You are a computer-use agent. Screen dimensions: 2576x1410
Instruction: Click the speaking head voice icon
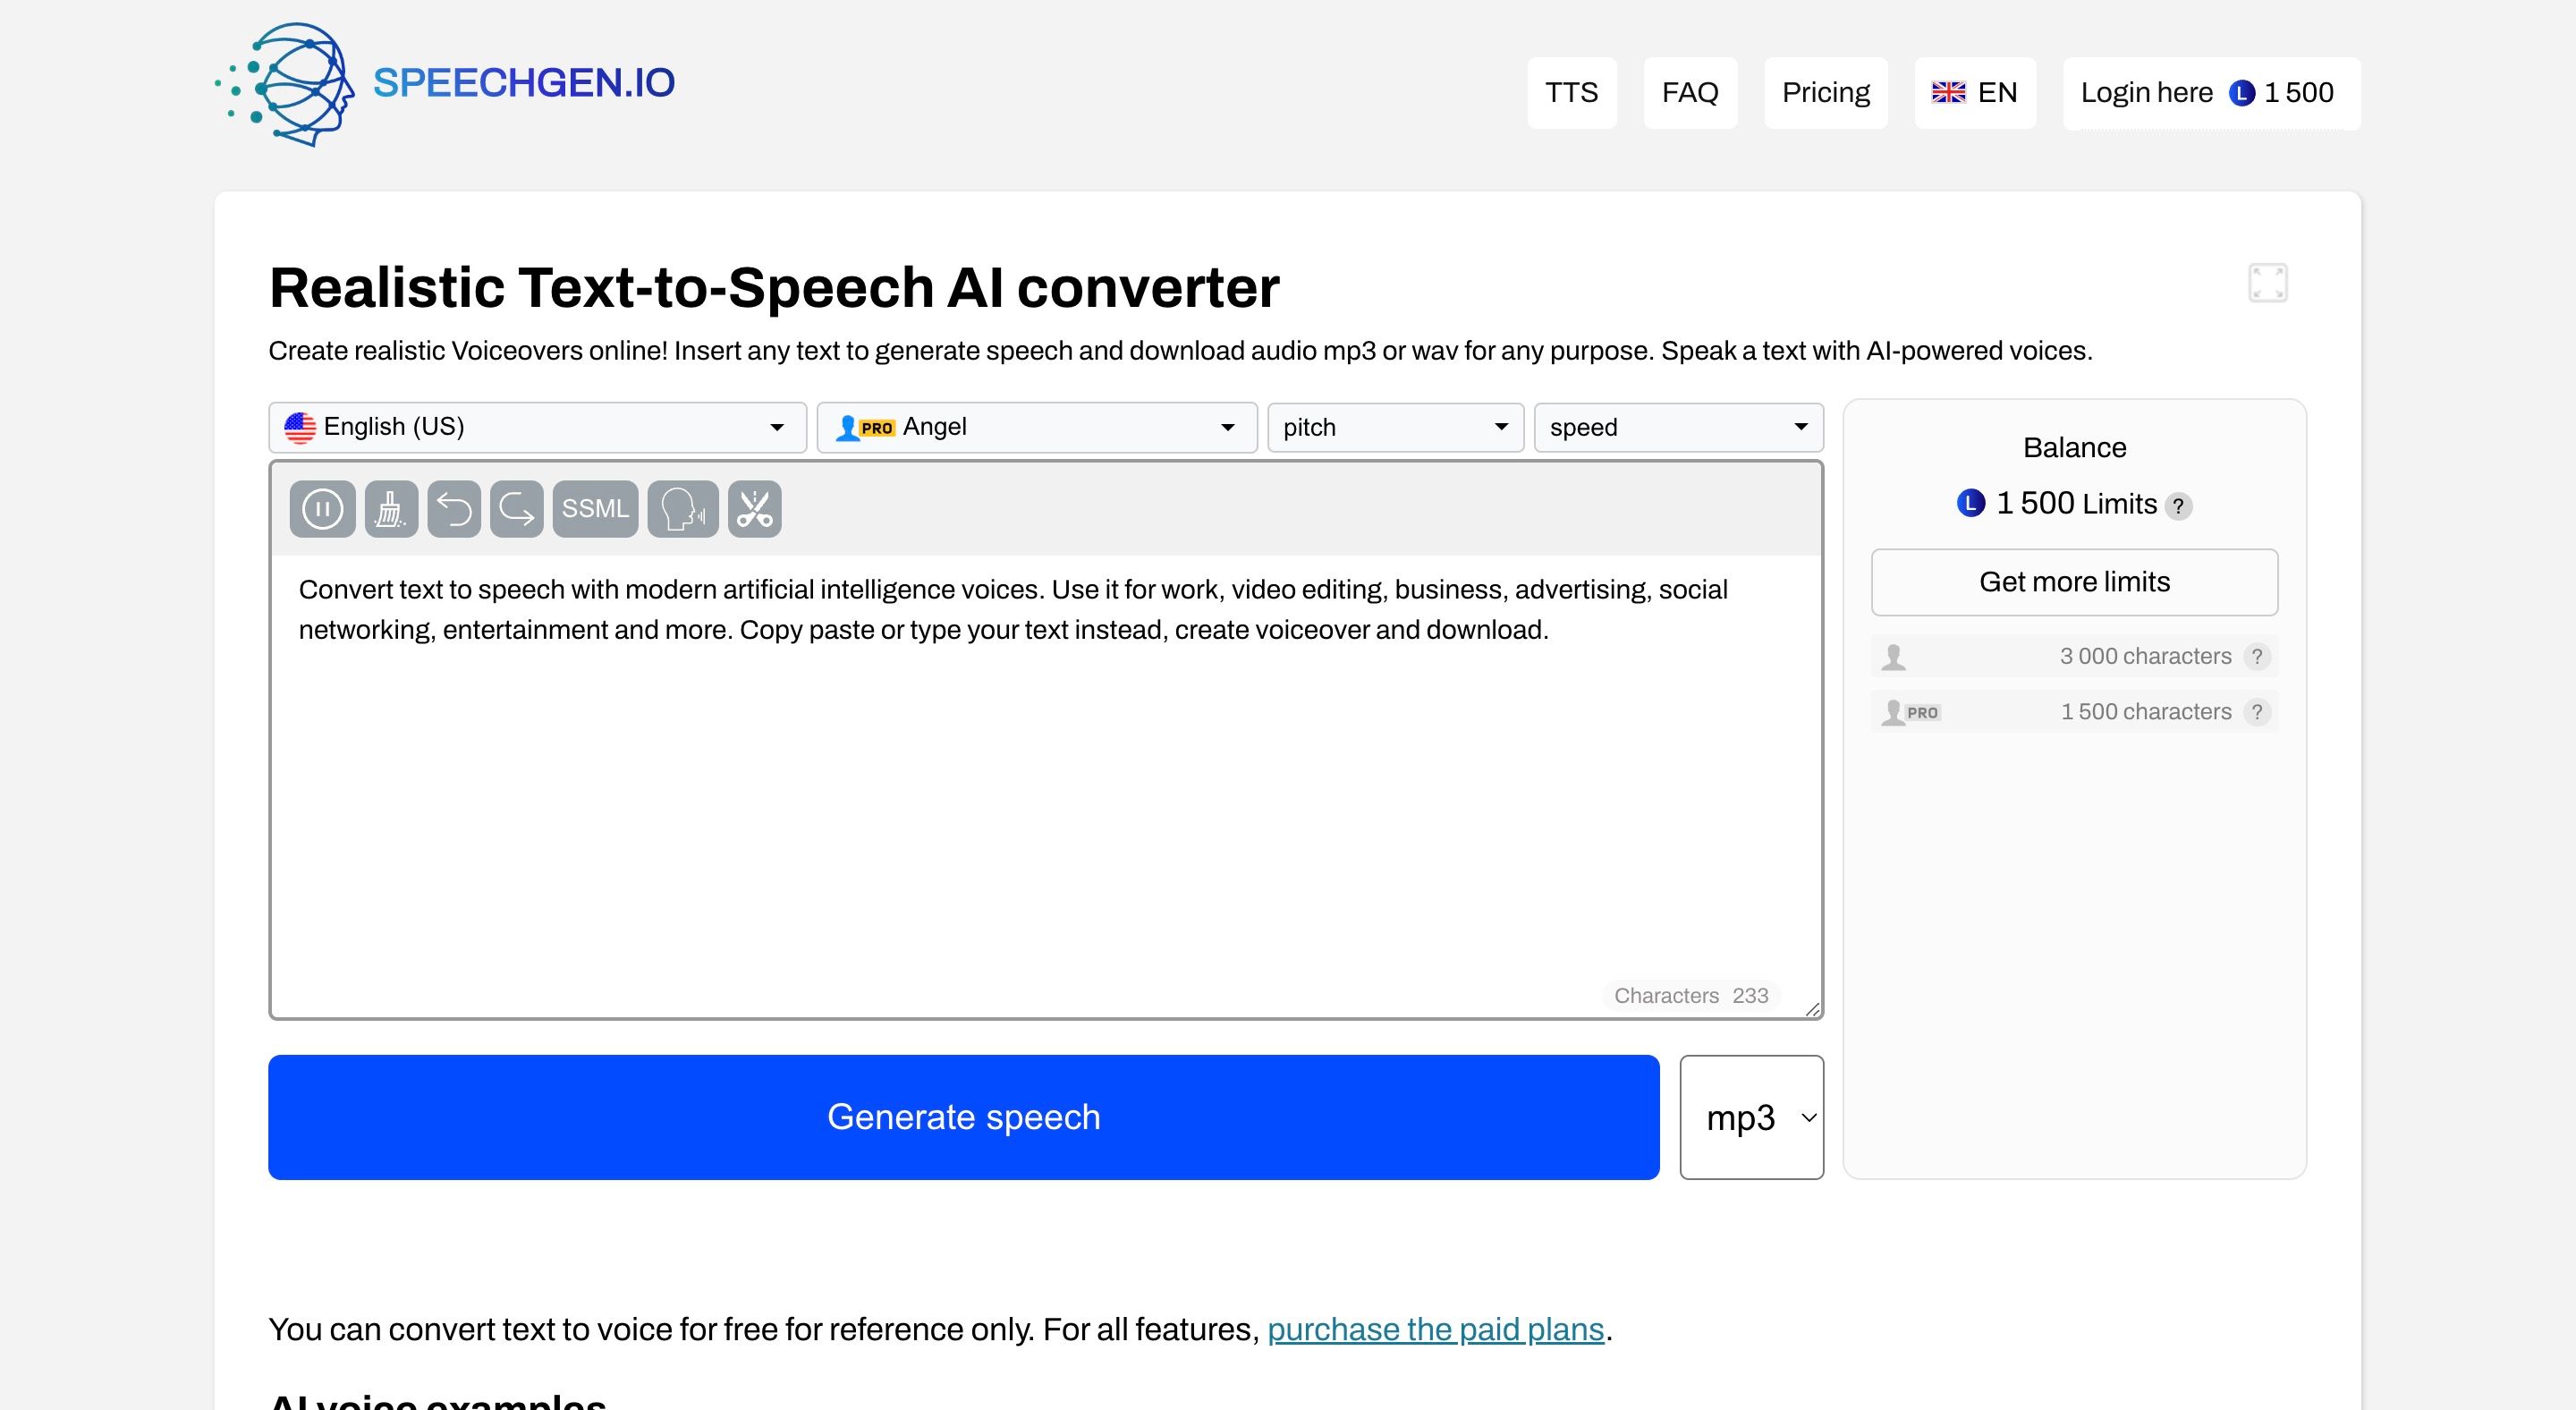[x=683, y=509]
